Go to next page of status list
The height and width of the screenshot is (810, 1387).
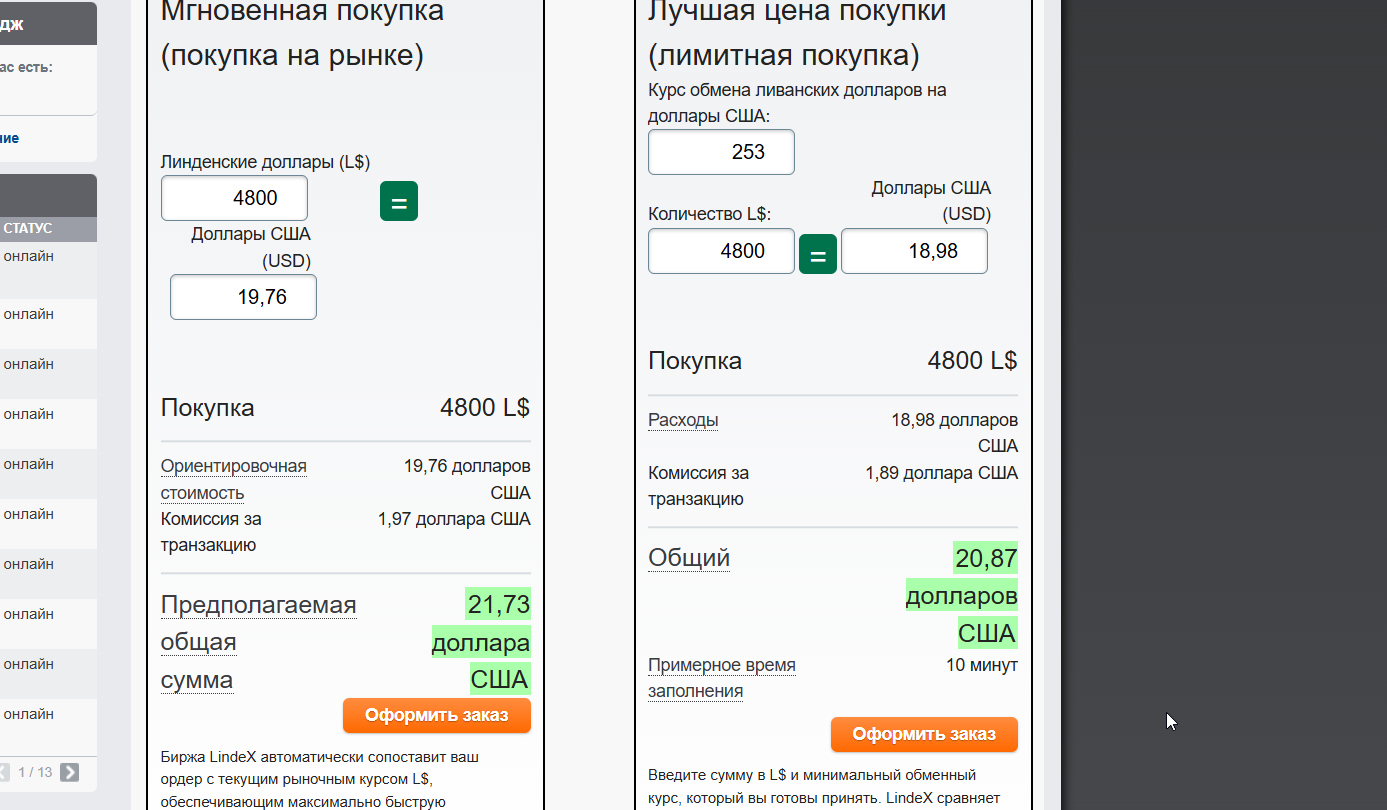pos(69,772)
